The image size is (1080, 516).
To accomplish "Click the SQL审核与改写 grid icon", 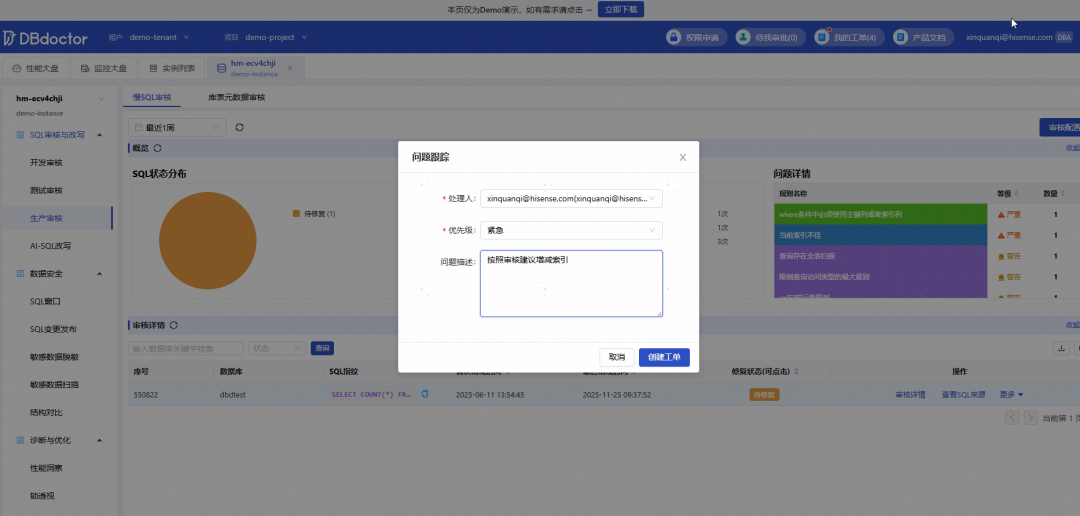I will point(20,135).
